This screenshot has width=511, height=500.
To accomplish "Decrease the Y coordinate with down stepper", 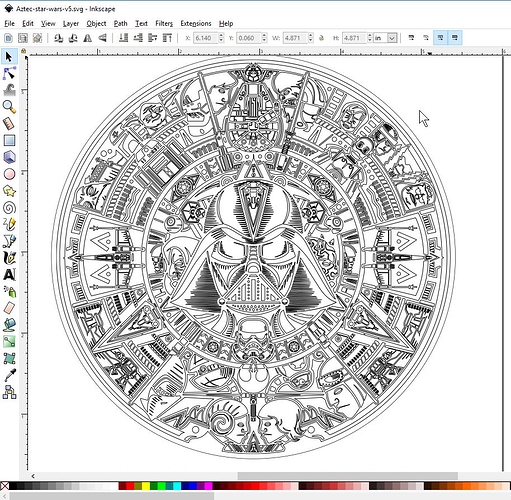I will 264,41.
